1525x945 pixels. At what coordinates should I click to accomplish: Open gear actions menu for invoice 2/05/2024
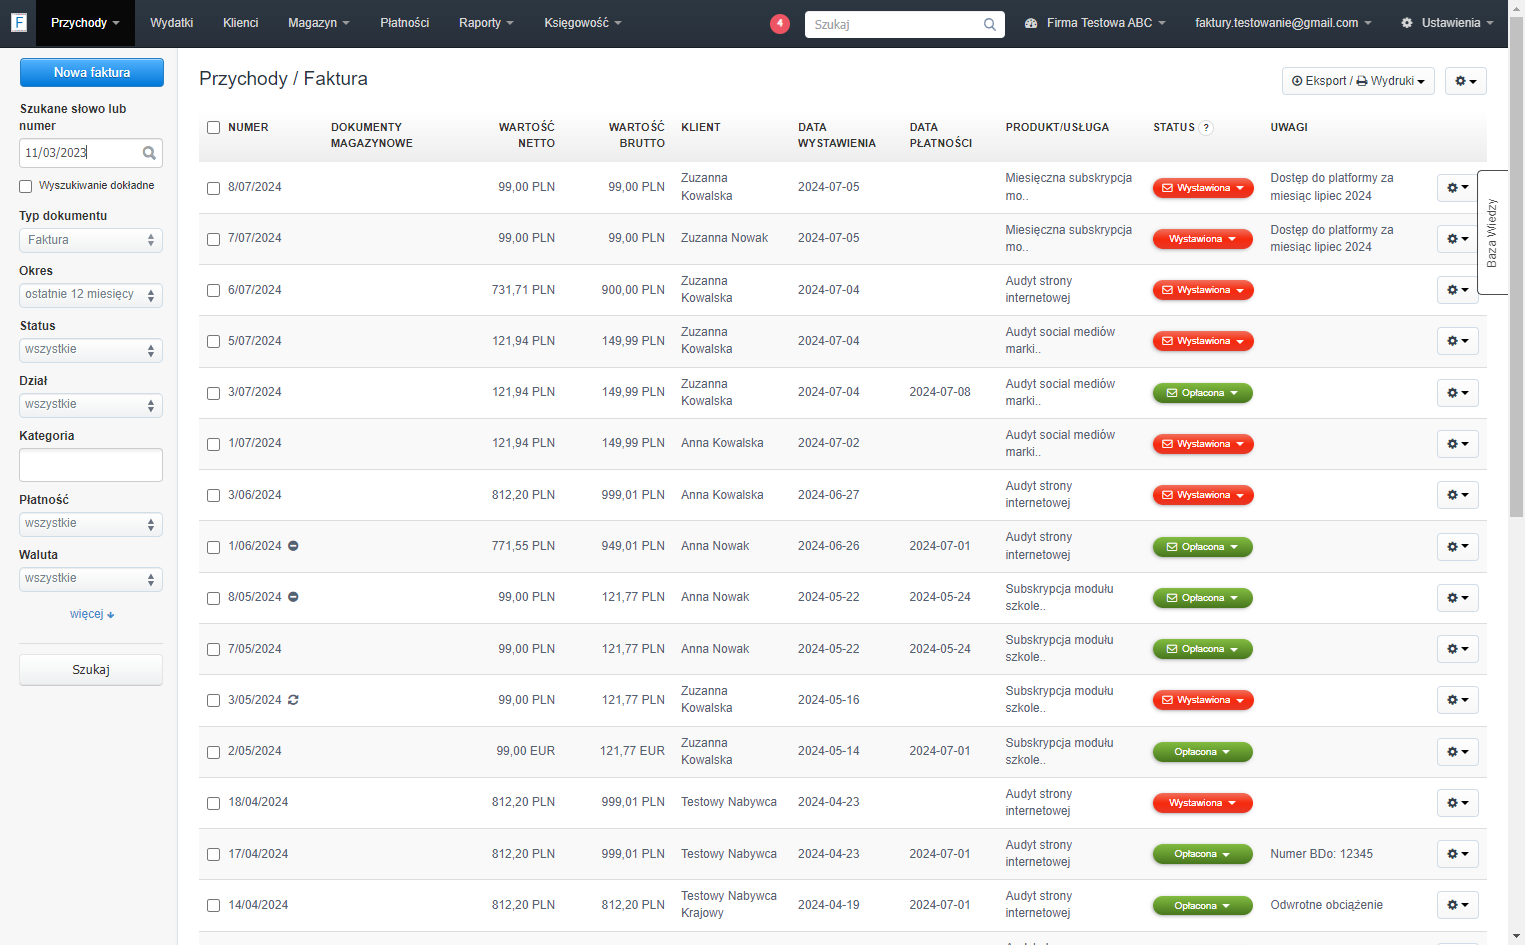pyautogui.click(x=1457, y=752)
